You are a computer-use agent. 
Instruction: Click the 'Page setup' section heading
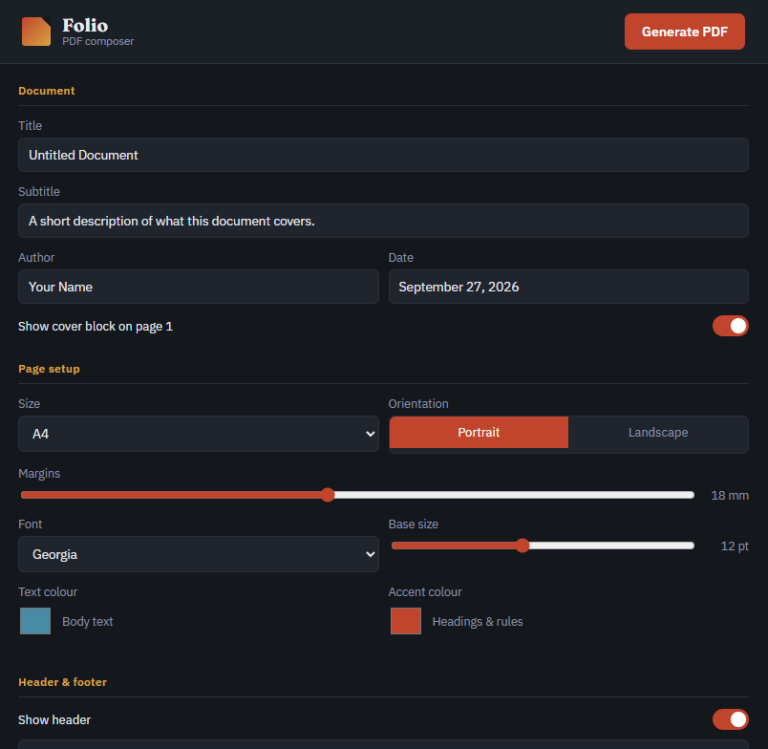click(49, 369)
